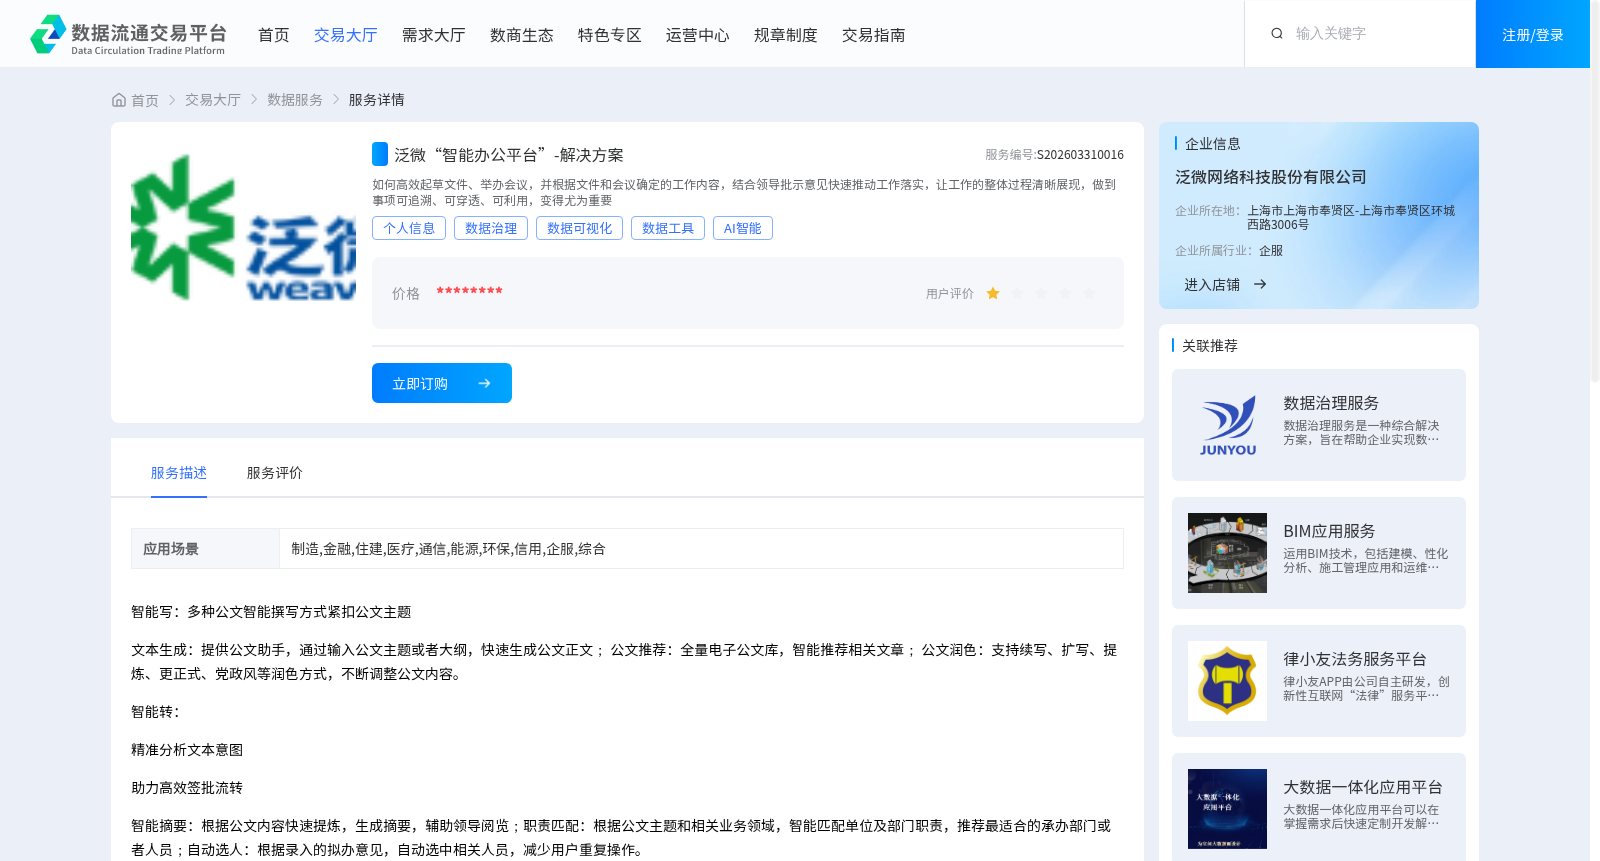Switch to the 服务描述 tab

coord(179,473)
